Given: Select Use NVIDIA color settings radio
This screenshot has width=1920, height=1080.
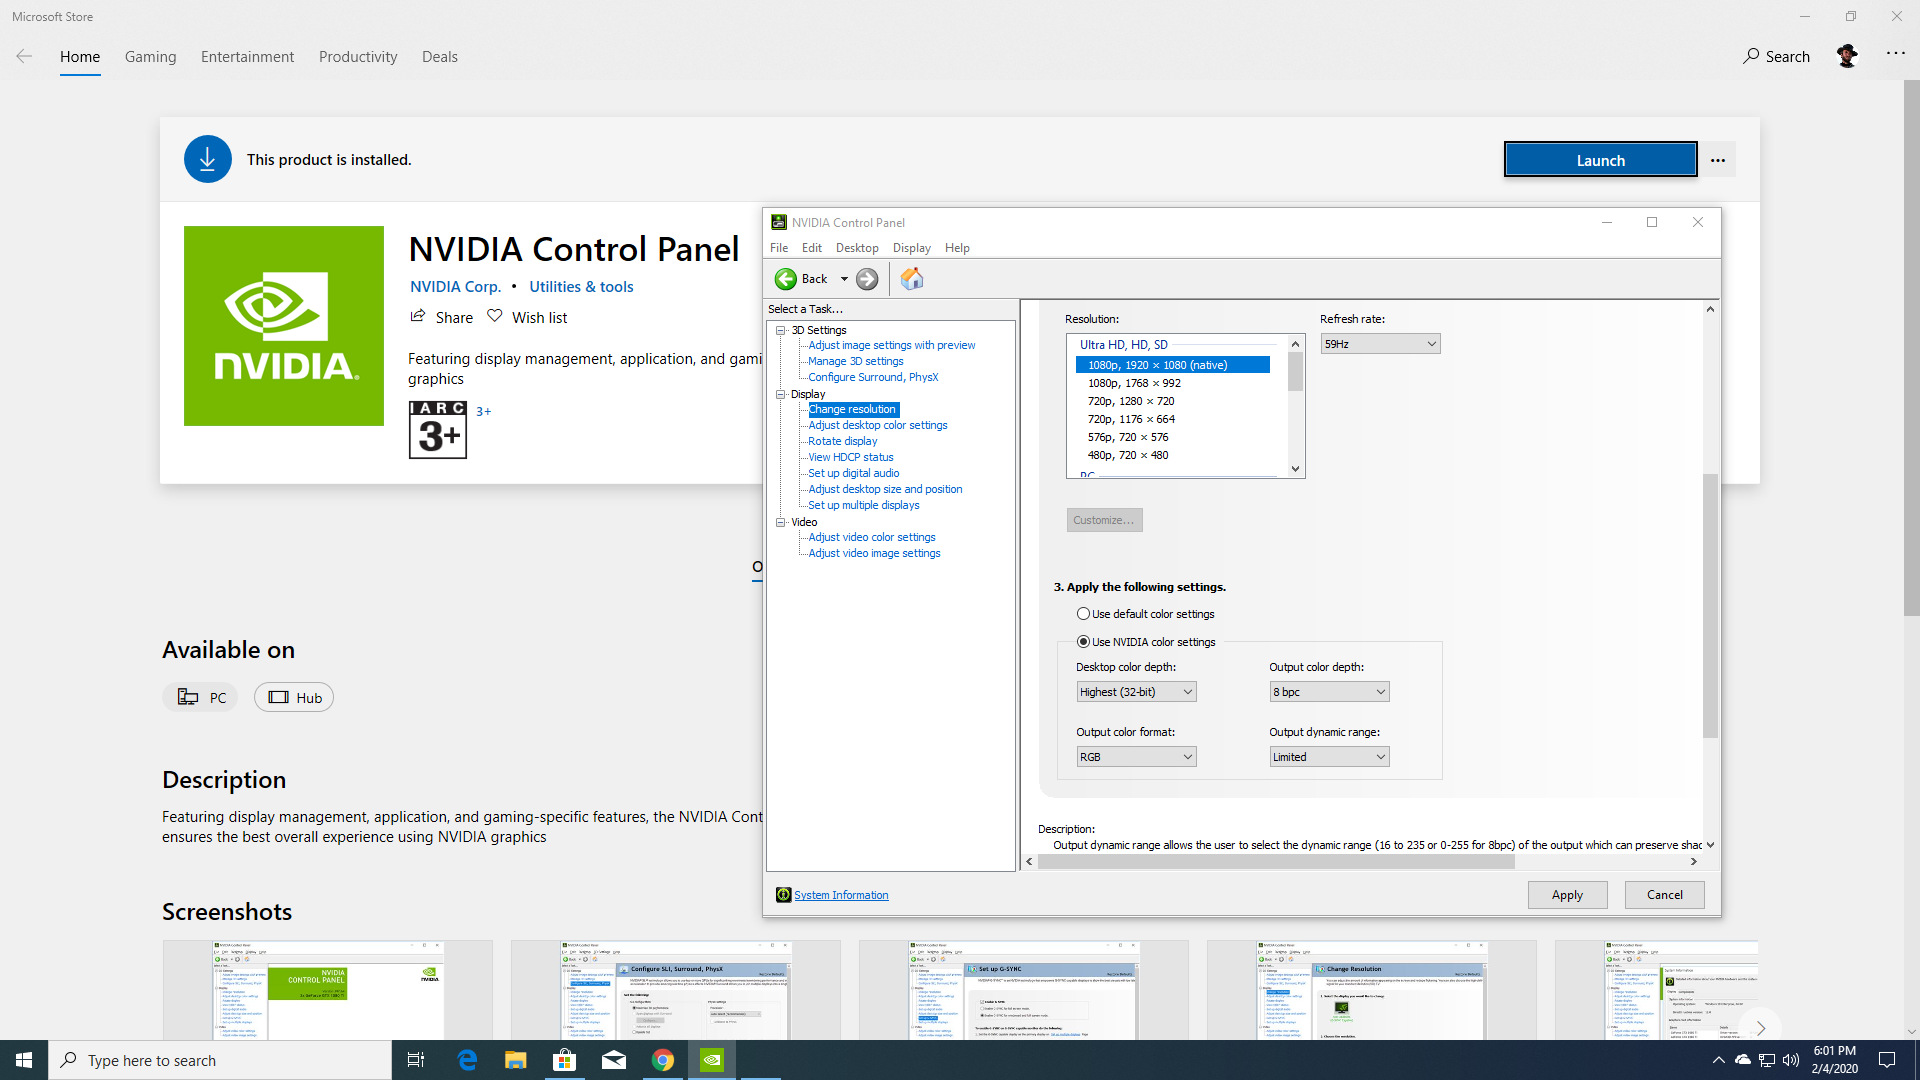Looking at the screenshot, I should [x=1083, y=642].
